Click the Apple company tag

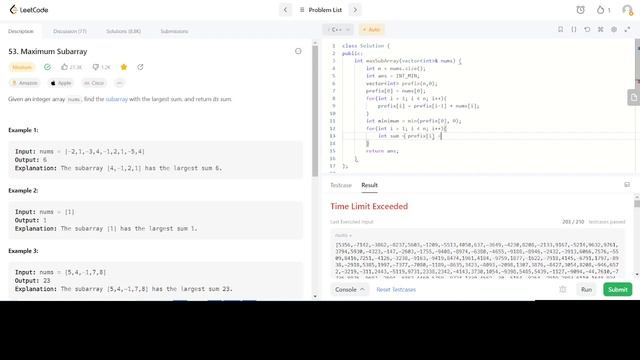(61, 83)
